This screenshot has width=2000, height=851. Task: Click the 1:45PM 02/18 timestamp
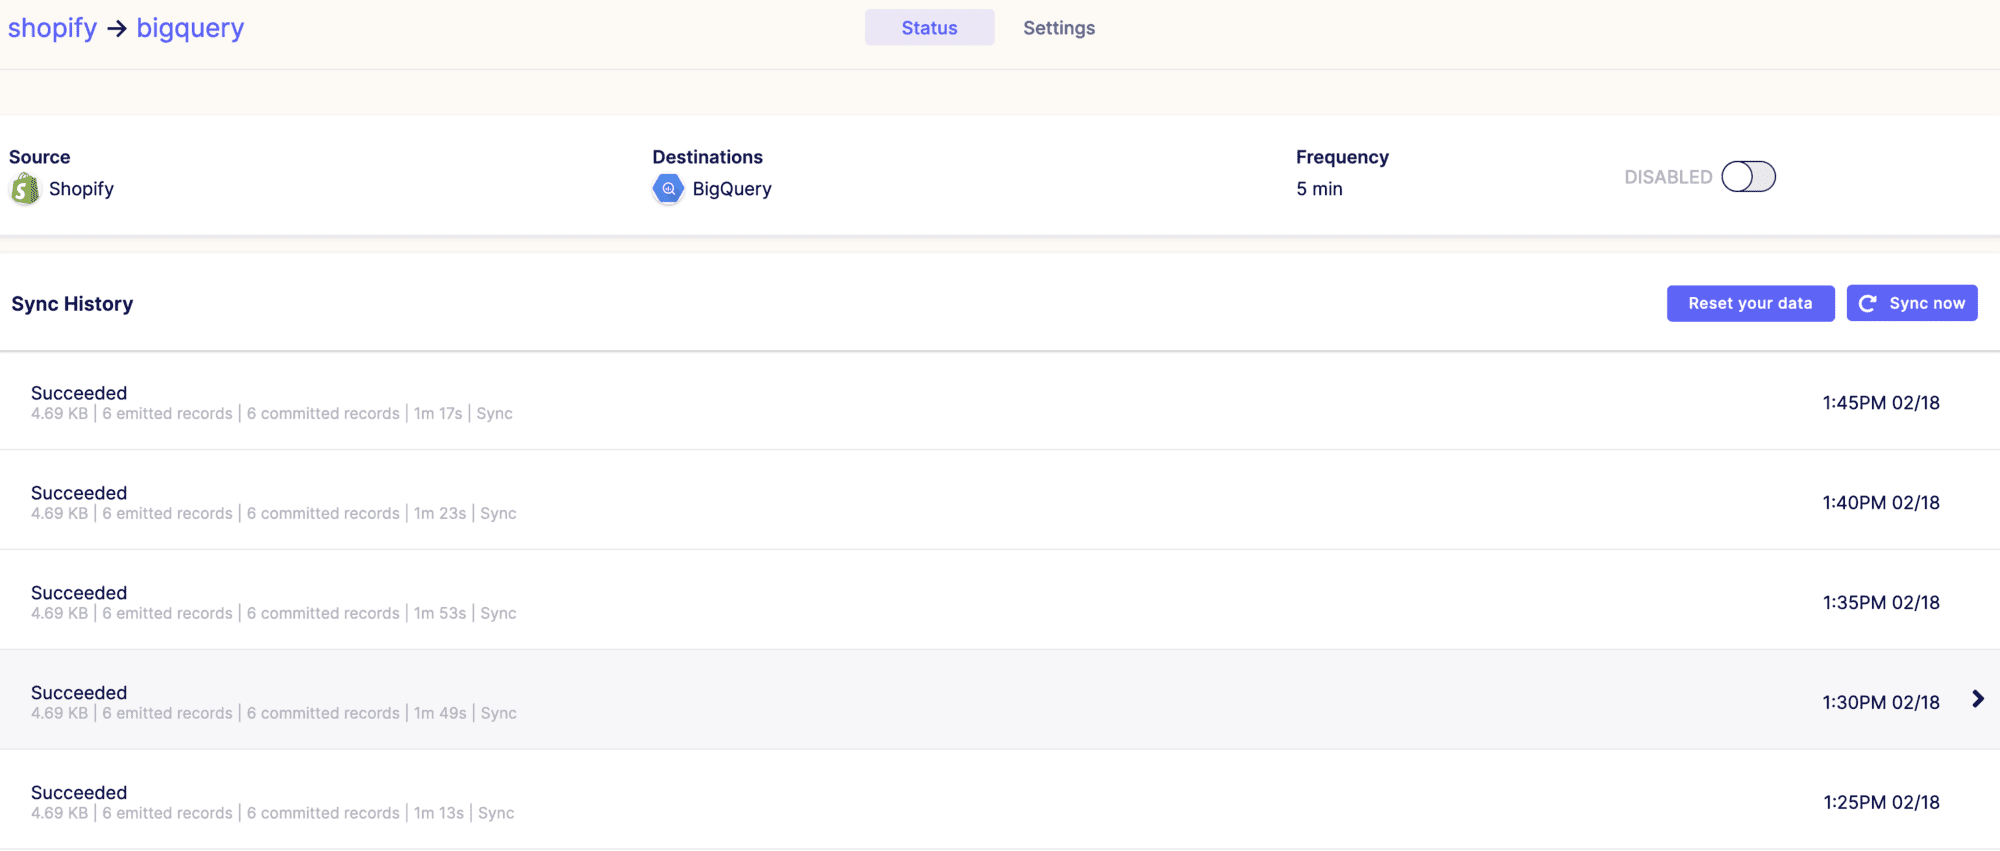click(1880, 403)
